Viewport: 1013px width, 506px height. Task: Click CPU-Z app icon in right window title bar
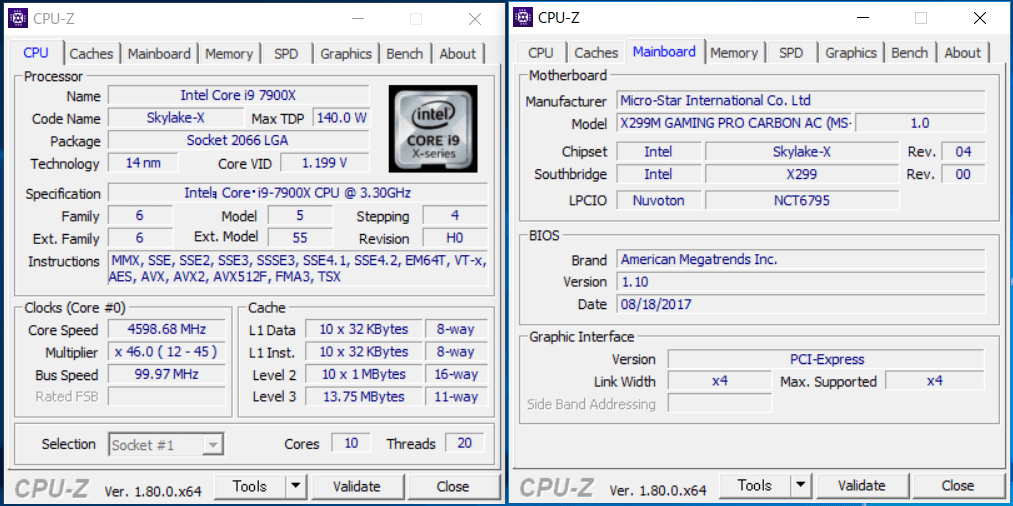(x=523, y=17)
